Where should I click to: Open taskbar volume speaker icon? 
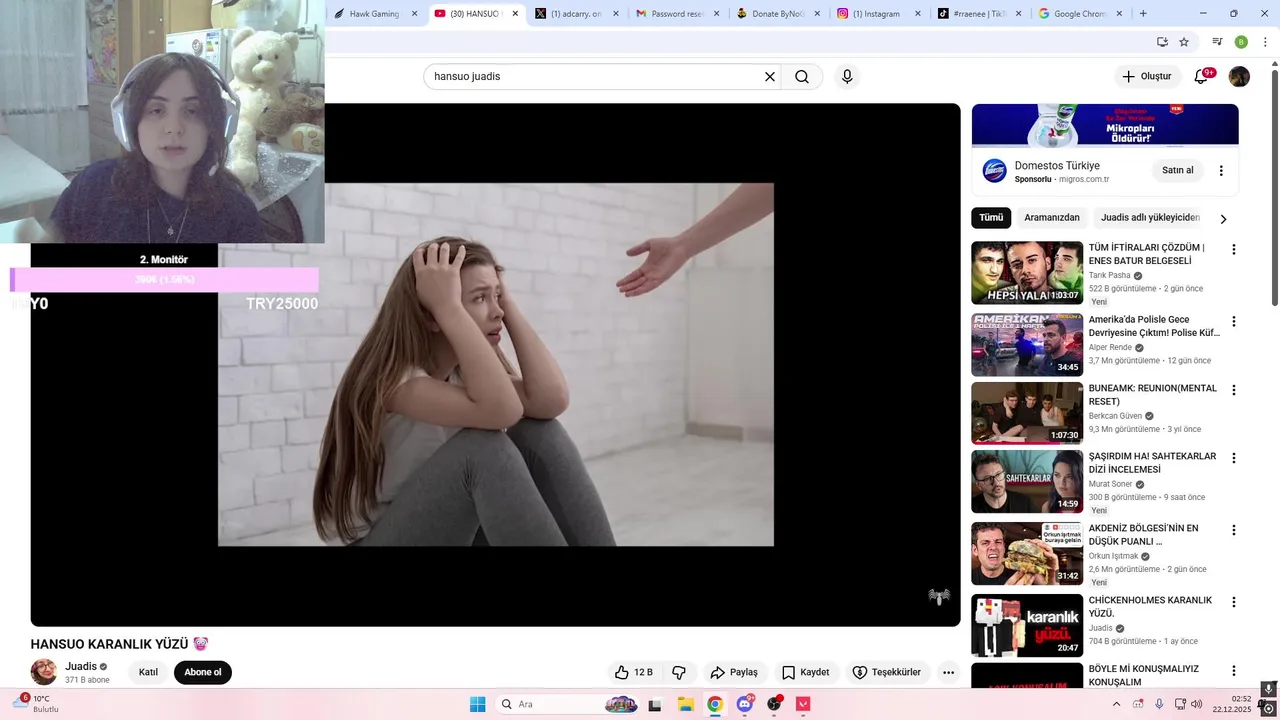pos(1196,704)
